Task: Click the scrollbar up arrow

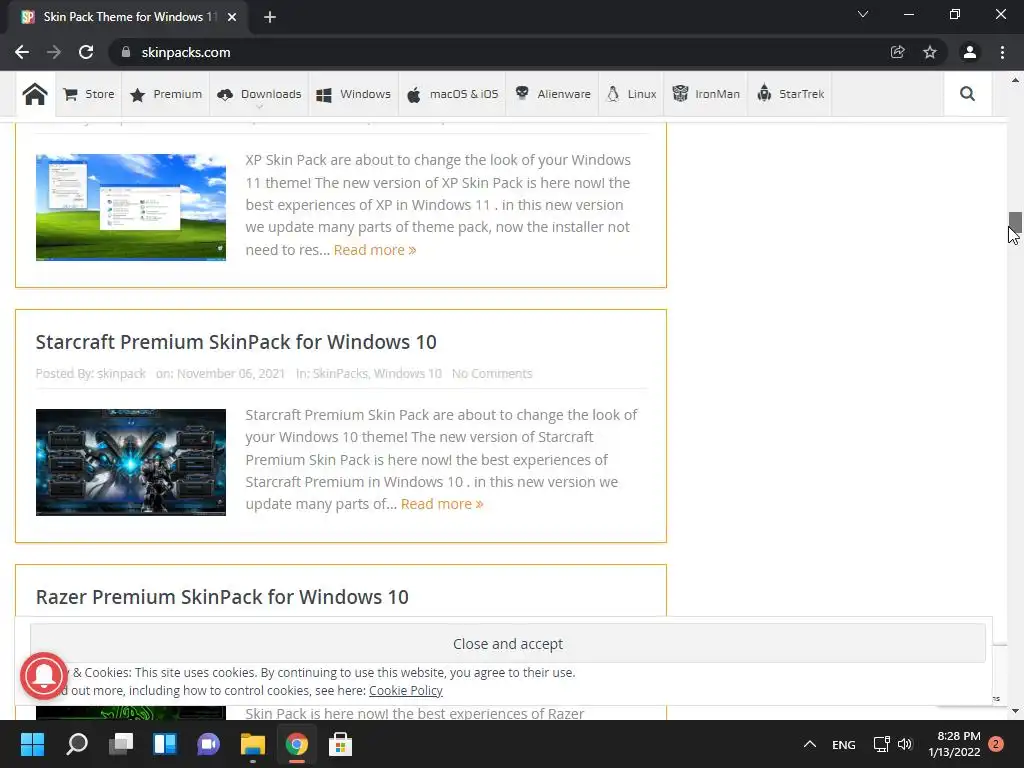Action: (x=1015, y=80)
